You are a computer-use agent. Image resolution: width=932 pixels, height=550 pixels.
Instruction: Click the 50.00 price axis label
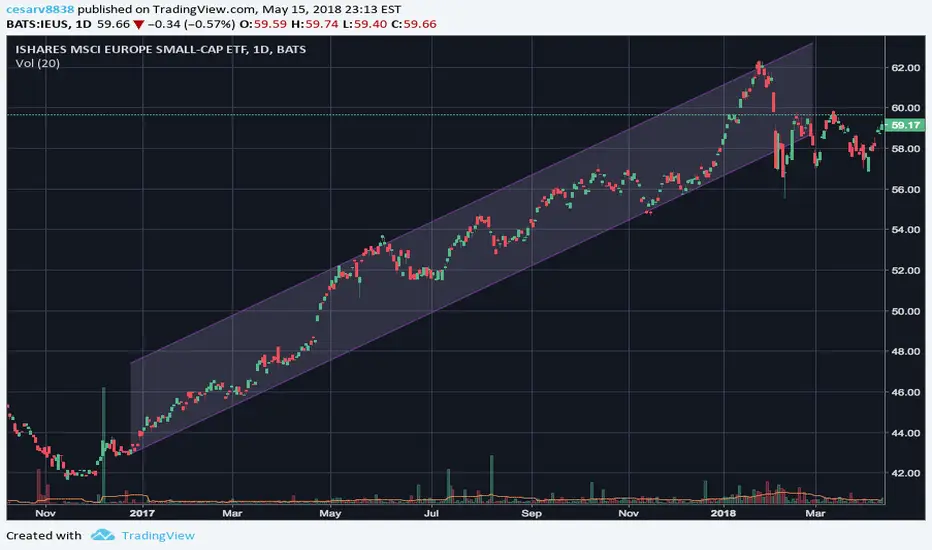pyautogui.click(x=906, y=312)
